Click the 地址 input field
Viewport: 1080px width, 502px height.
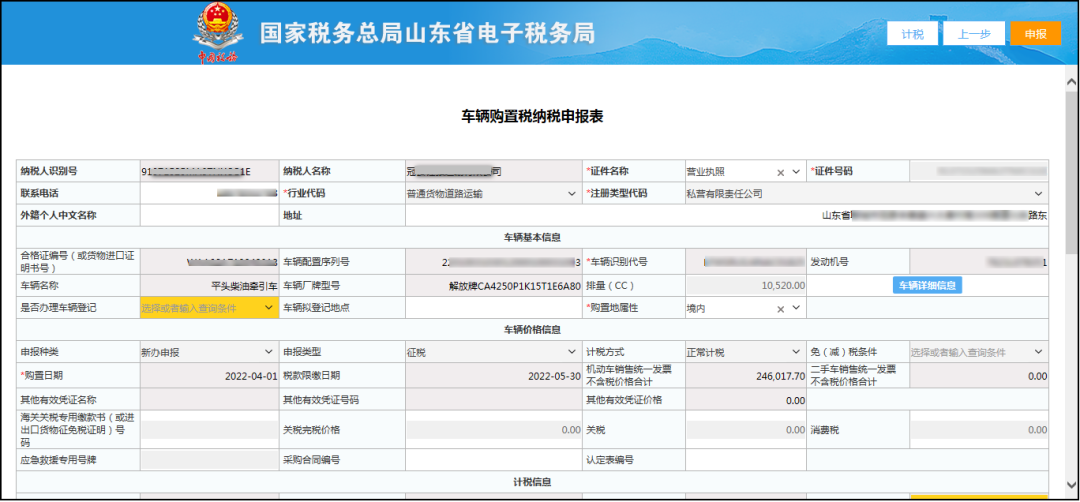coord(727,216)
